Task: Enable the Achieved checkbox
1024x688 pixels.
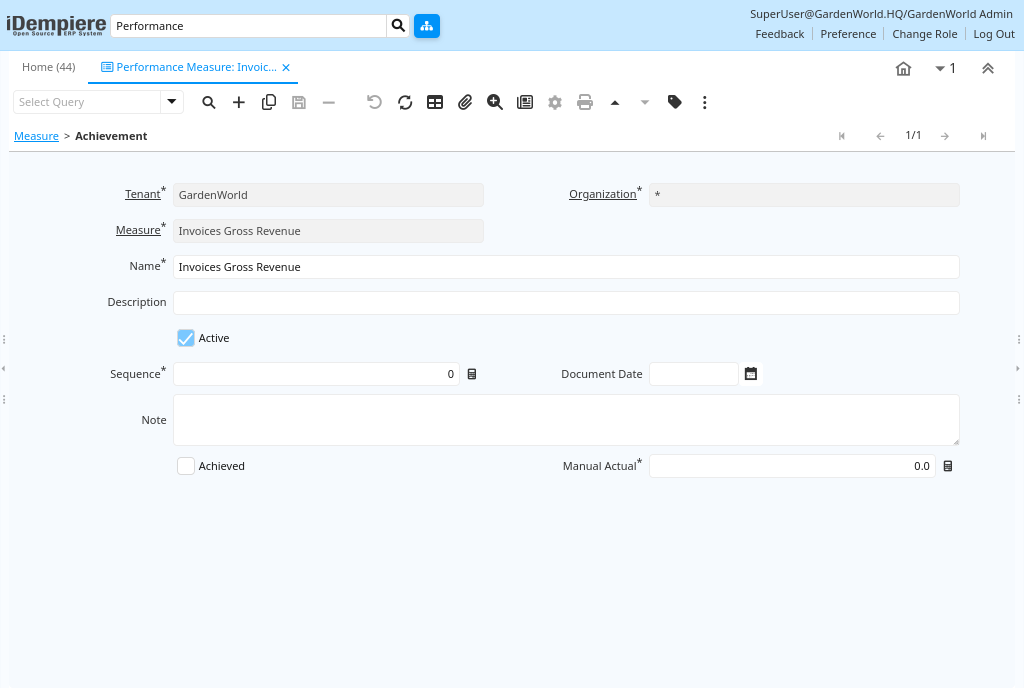Action: click(186, 466)
